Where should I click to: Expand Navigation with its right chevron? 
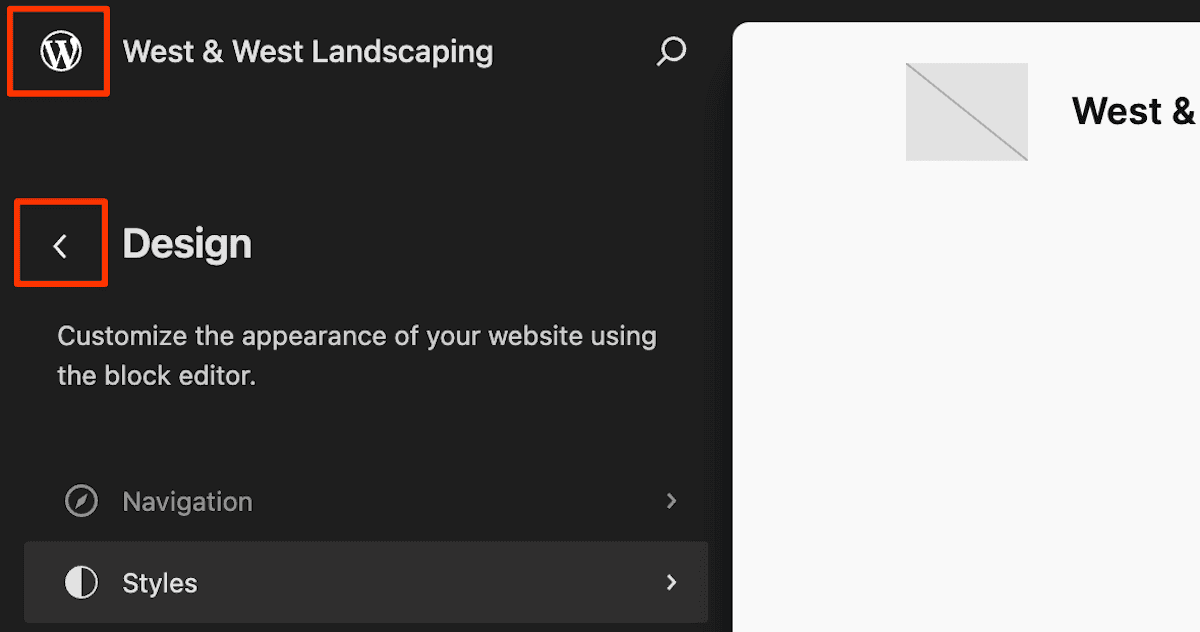[672, 501]
